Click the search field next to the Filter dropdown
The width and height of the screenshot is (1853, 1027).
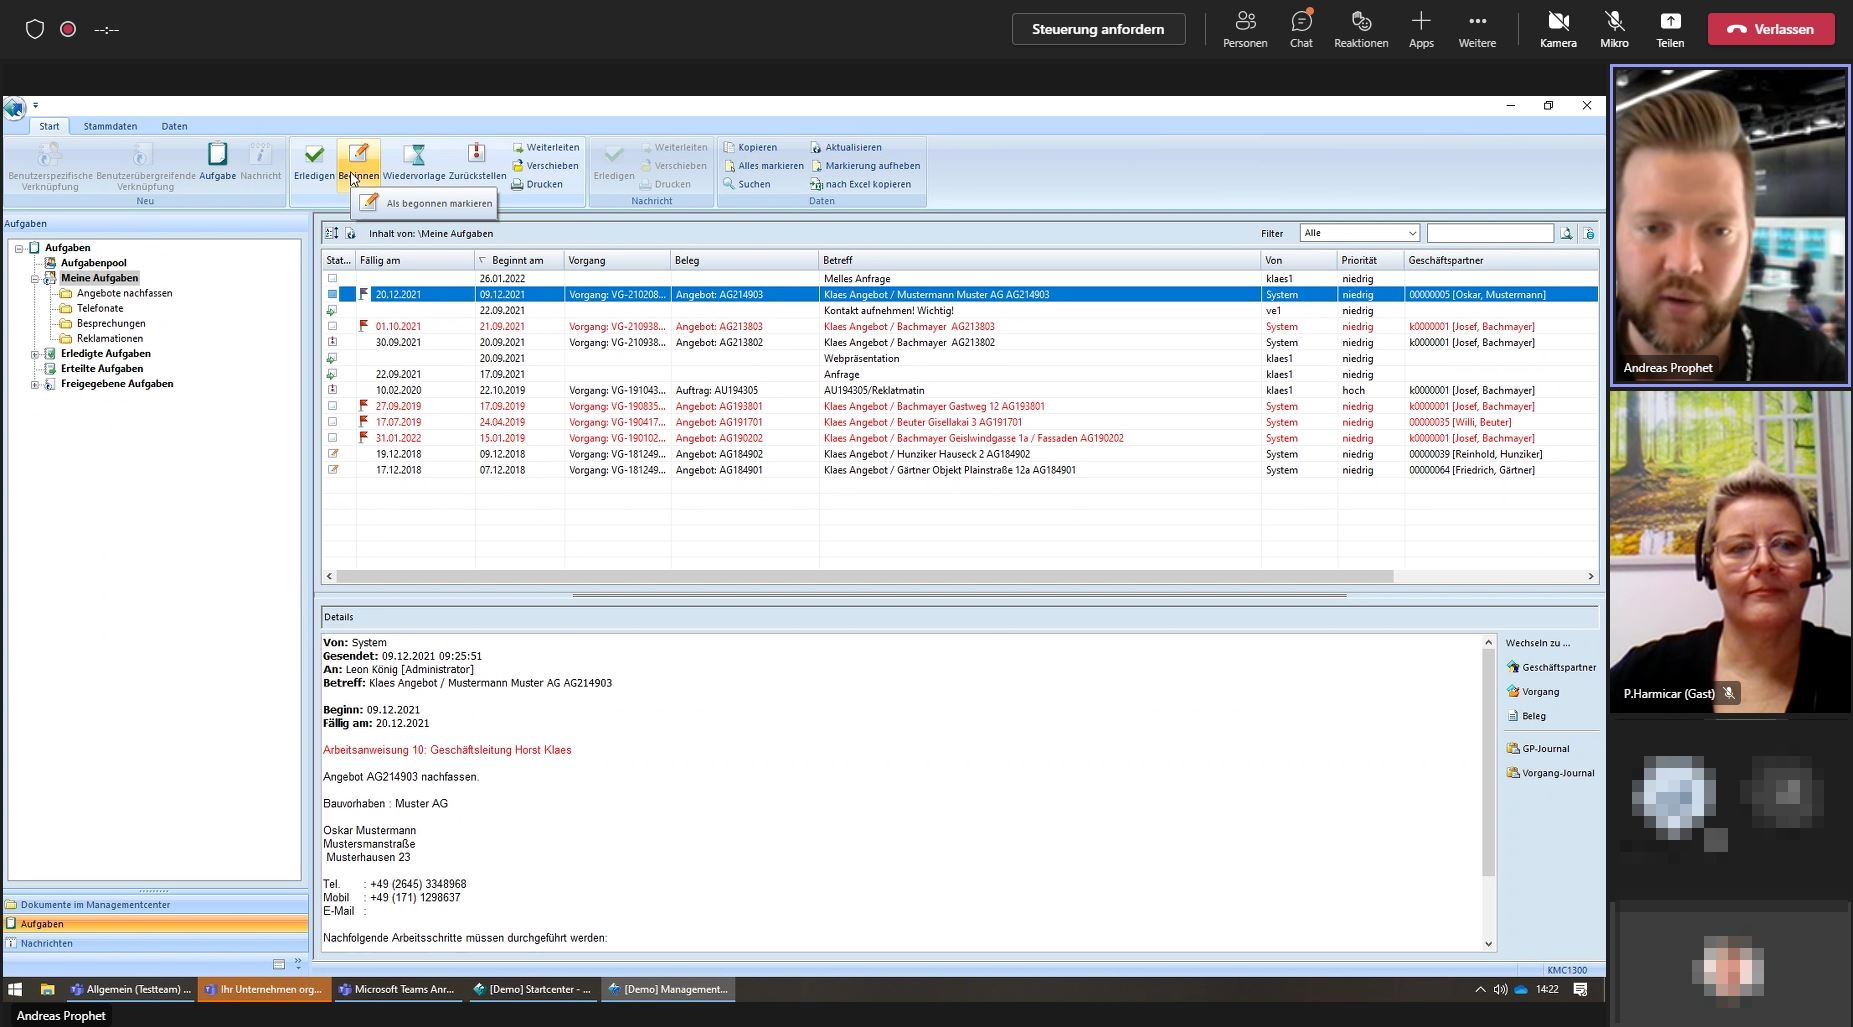pyautogui.click(x=1490, y=233)
